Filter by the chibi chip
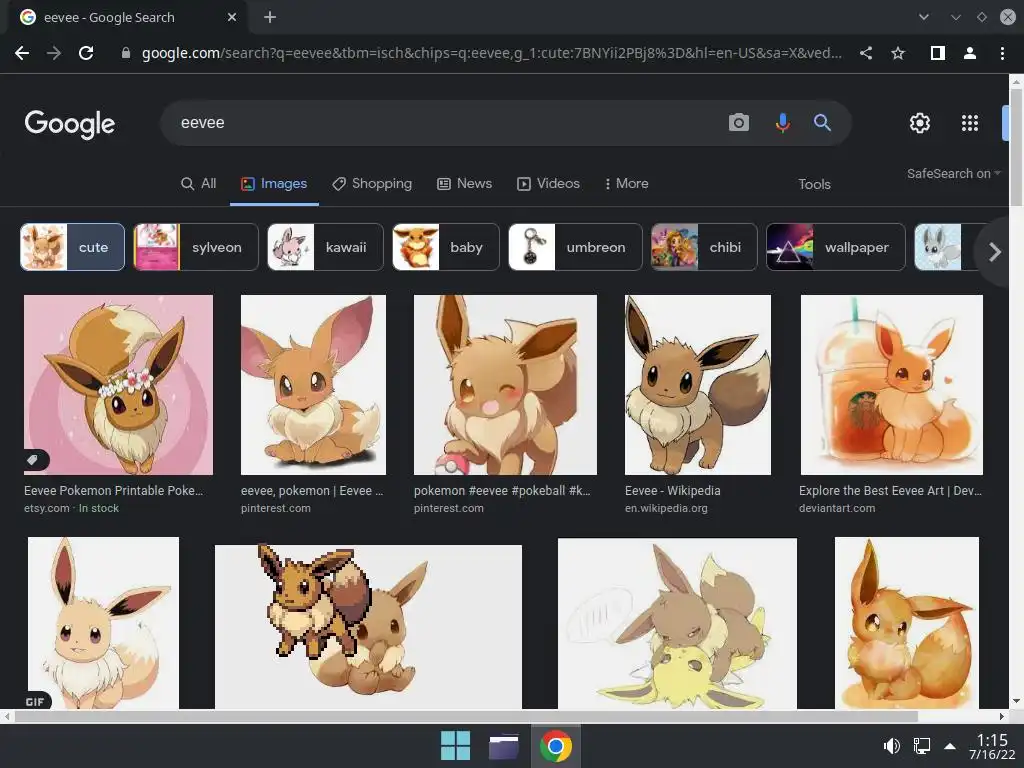 click(704, 247)
